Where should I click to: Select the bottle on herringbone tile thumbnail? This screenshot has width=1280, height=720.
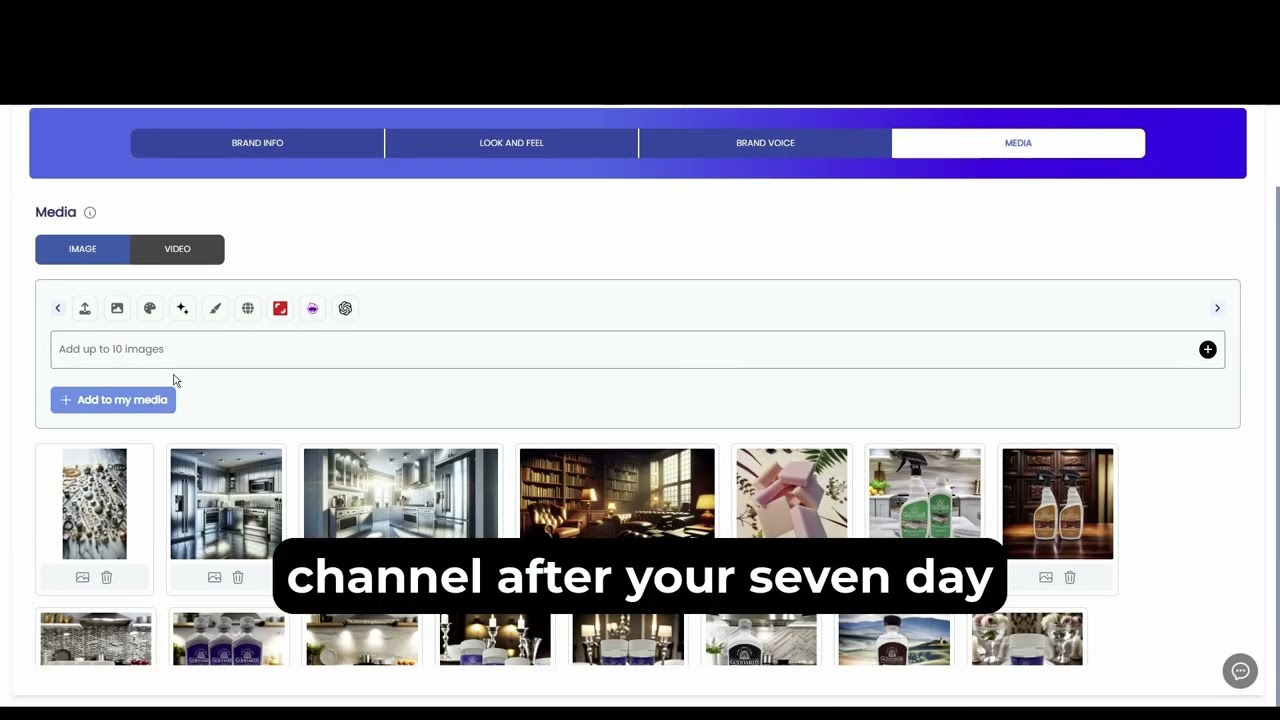[x=761, y=639]
